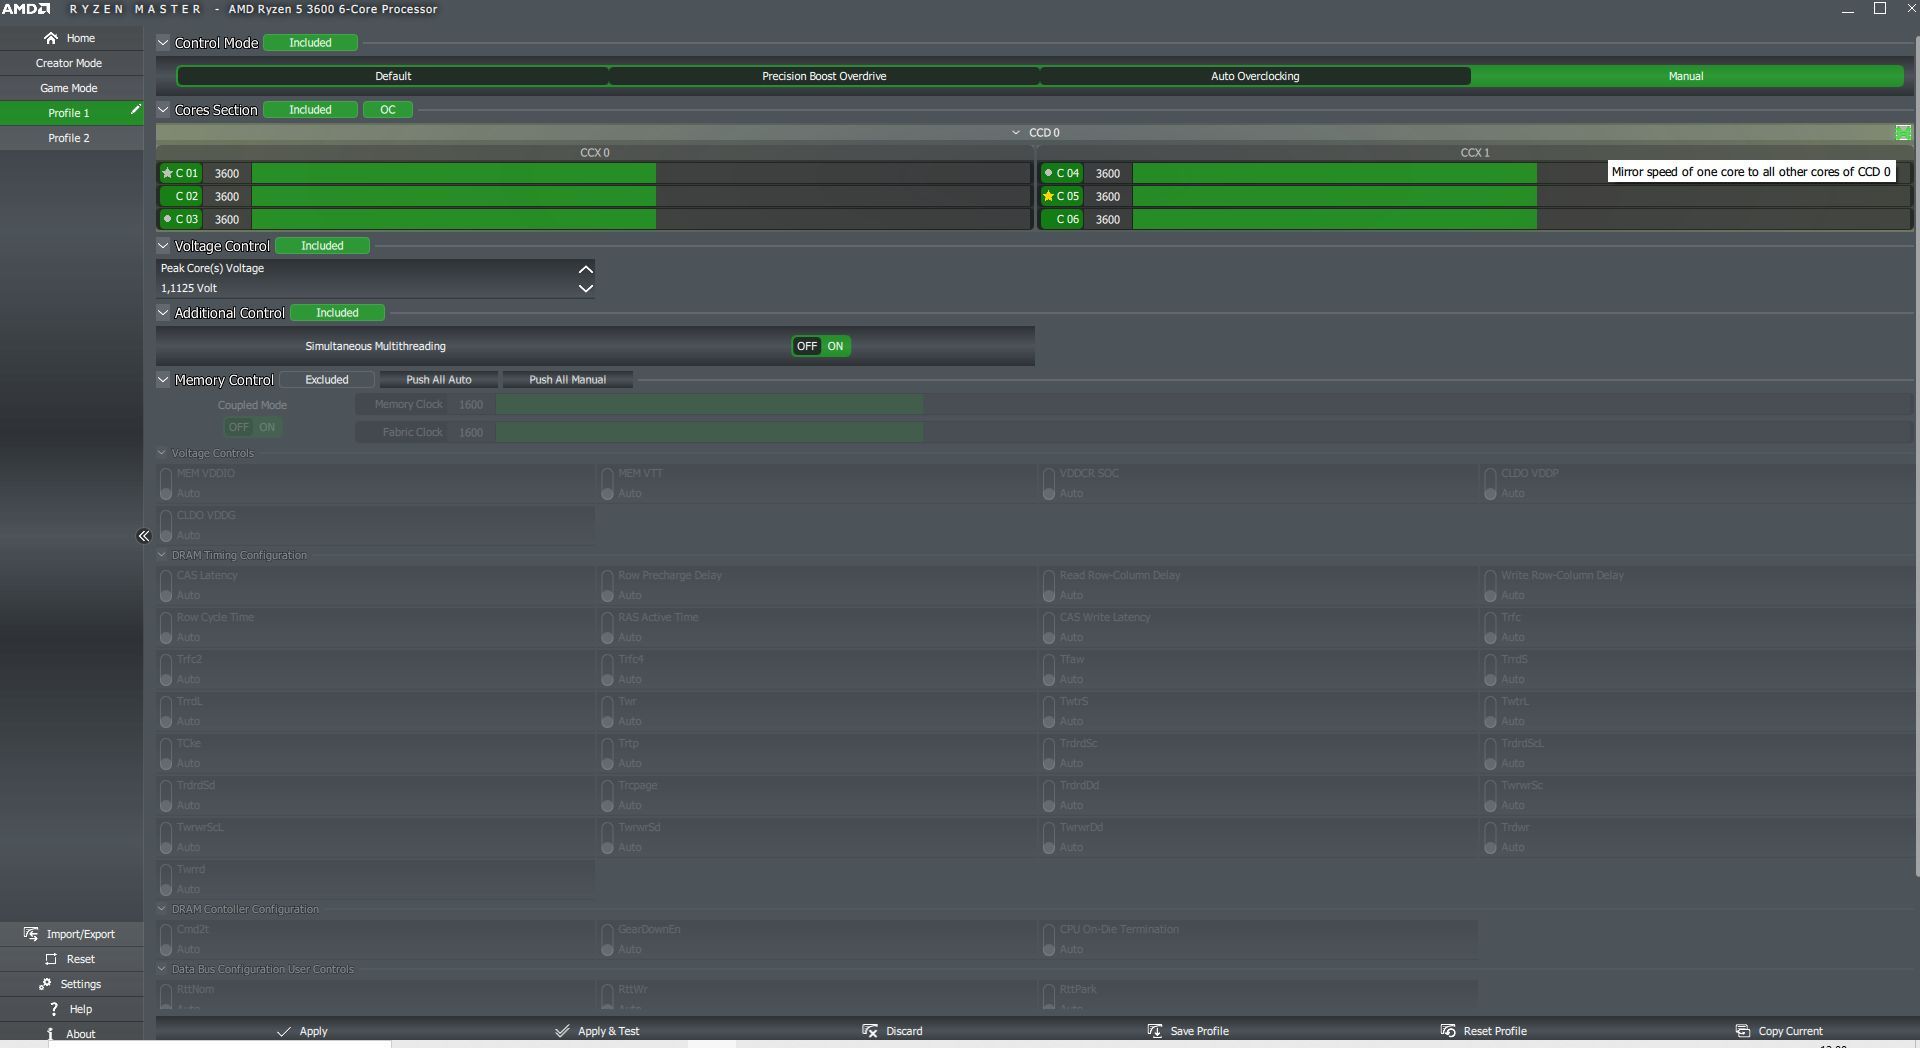Click the C 05 core speed slider bar

(1521, 196)
